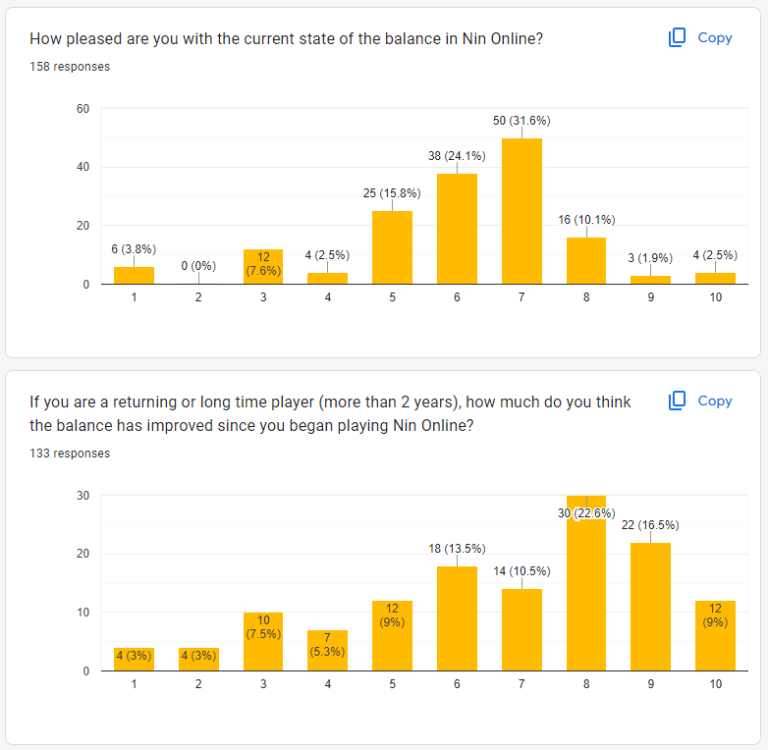The height and width of the screenshot is (750, 768).
Task: Select the small bar under 3 (1.9%)
Action: (x=650, y=280)
